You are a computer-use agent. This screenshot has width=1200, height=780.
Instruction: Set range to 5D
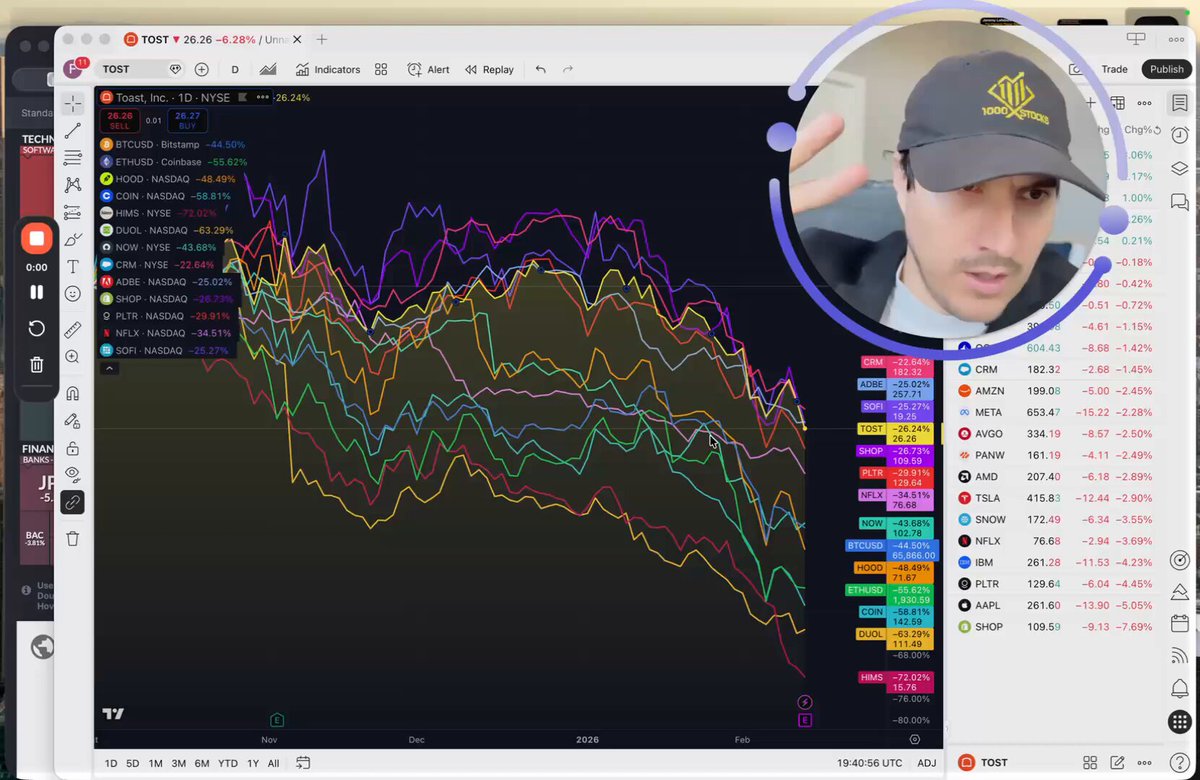tap(132, 763)
